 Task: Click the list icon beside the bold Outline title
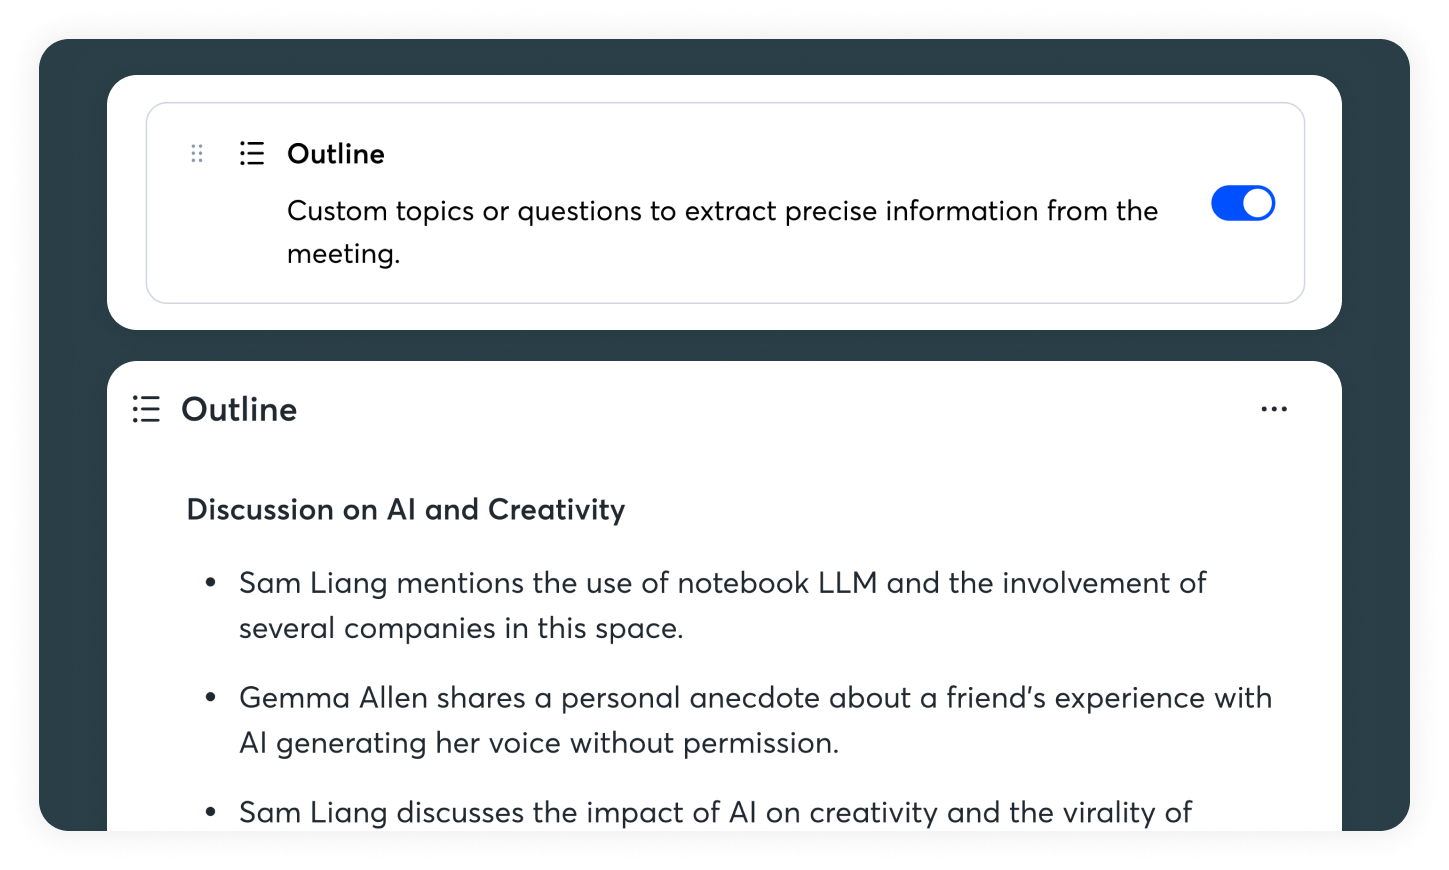[252, 153]
